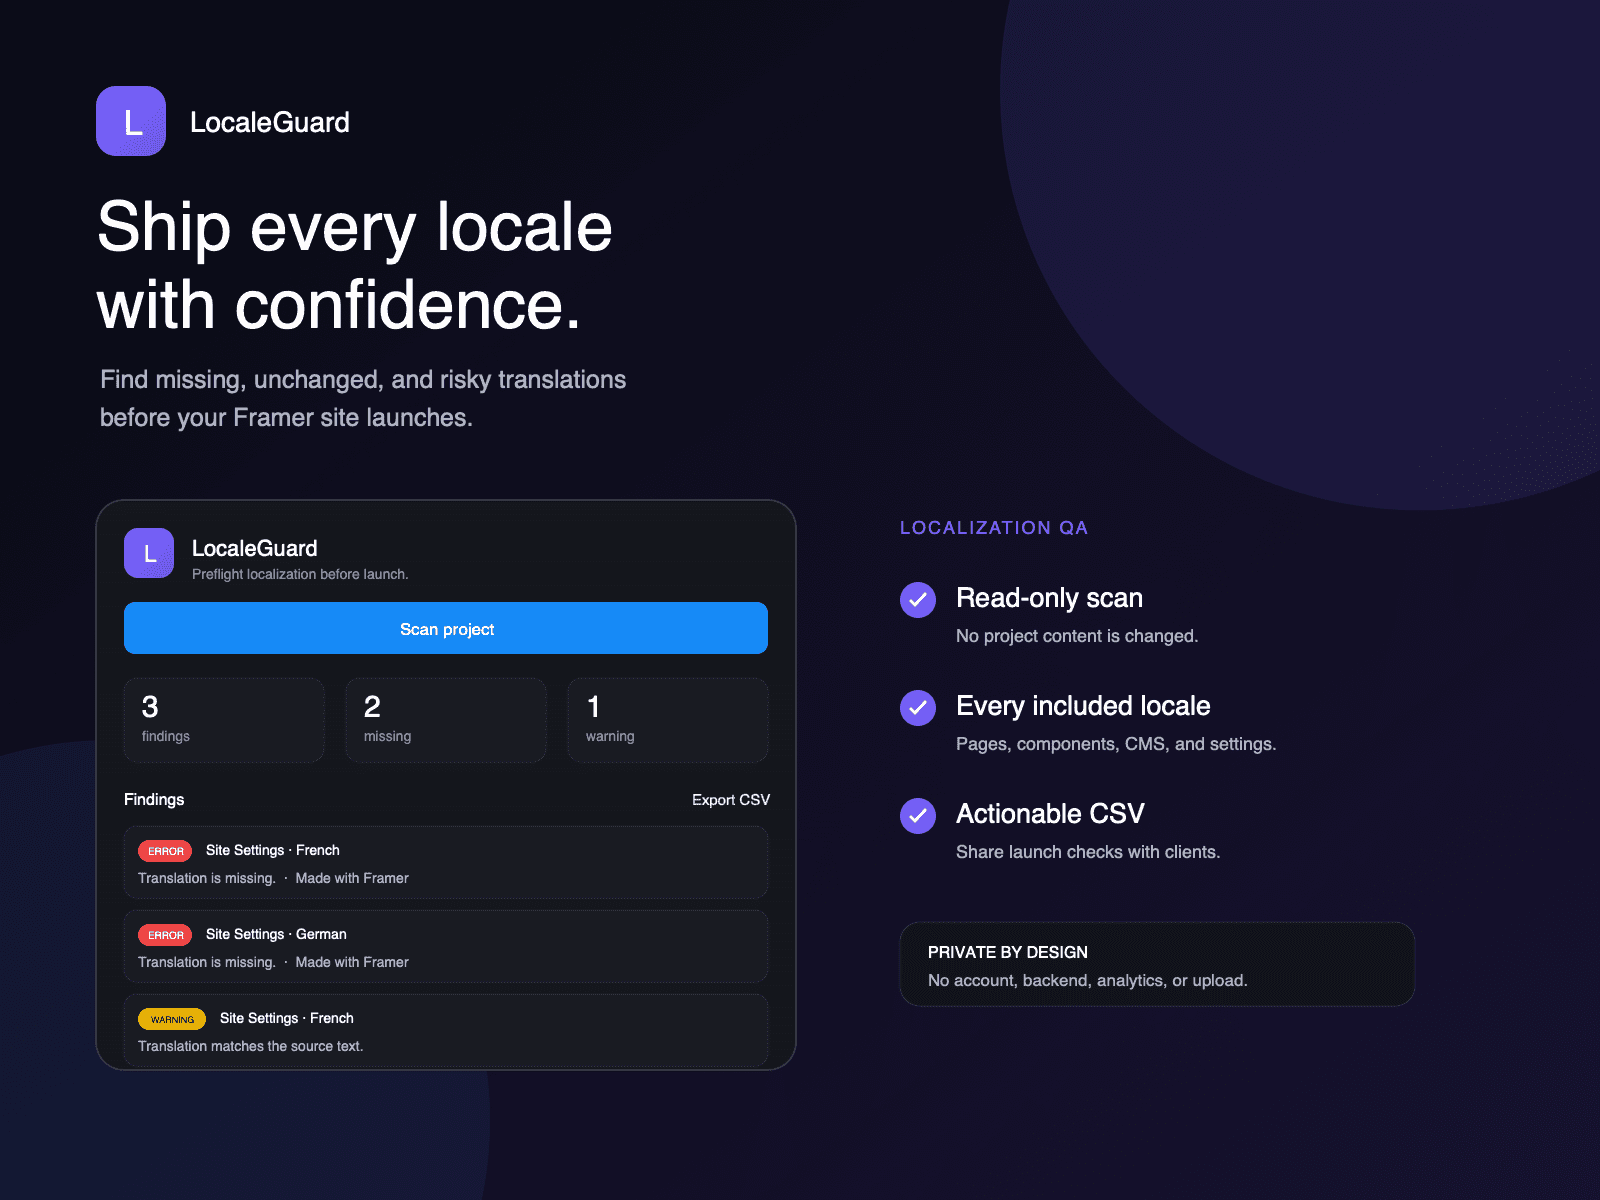Click the Every included locale heading
The height and width of the screenshot is (1200, 1600).
coord(1083,706)
